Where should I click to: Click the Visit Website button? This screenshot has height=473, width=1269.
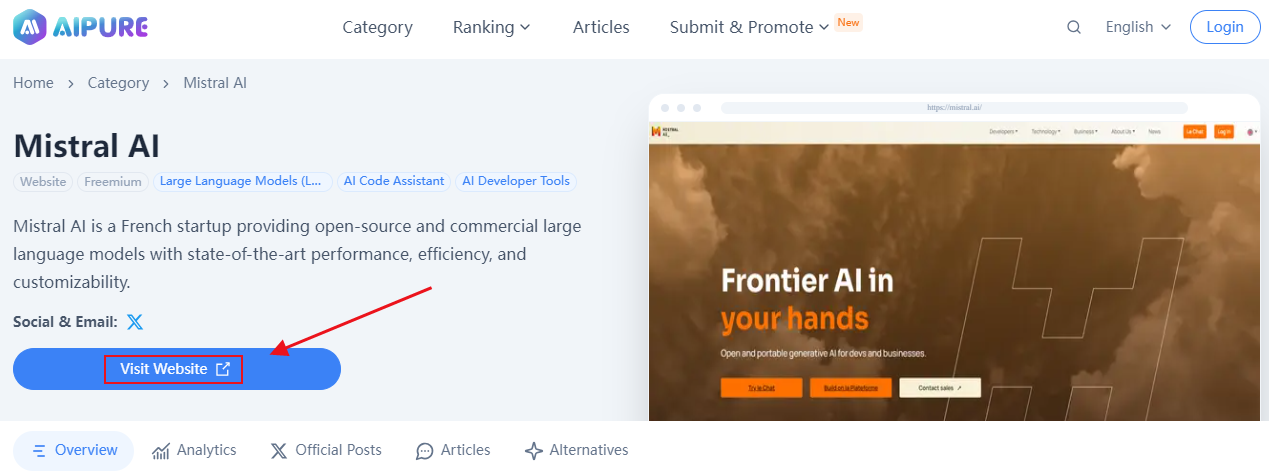coord(177,369)
